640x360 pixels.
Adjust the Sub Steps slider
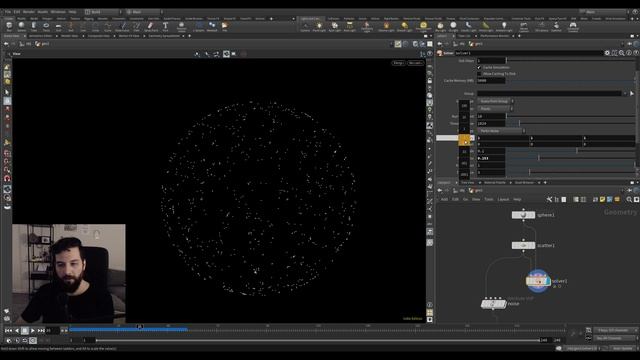pos(570,60)
